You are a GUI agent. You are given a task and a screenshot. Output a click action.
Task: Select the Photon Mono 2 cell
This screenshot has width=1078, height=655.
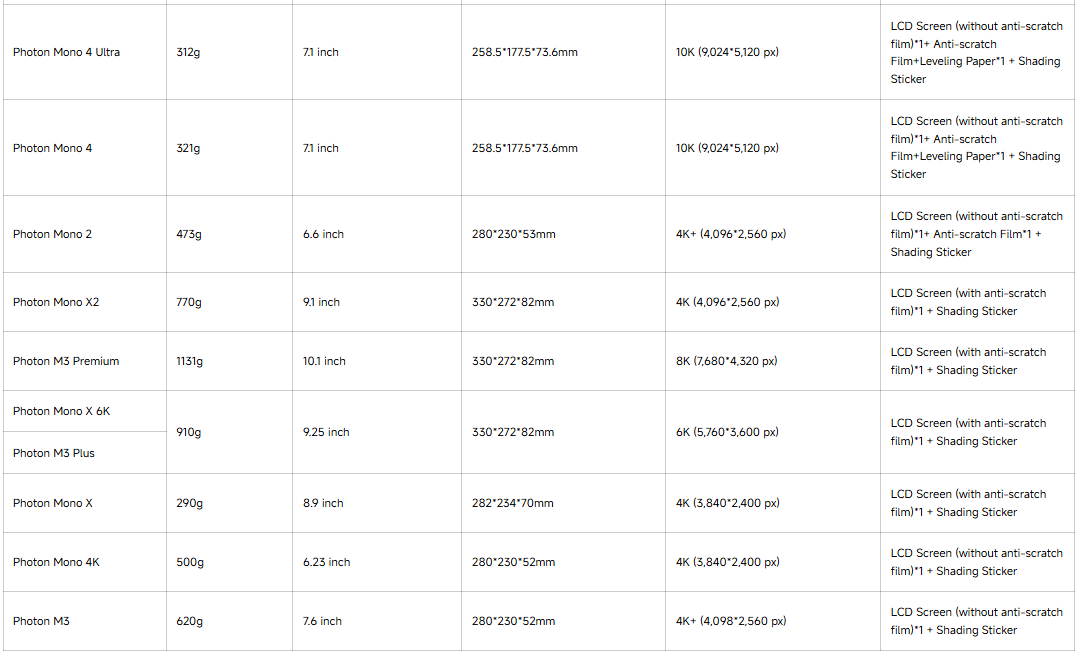(x=52, y=234)
